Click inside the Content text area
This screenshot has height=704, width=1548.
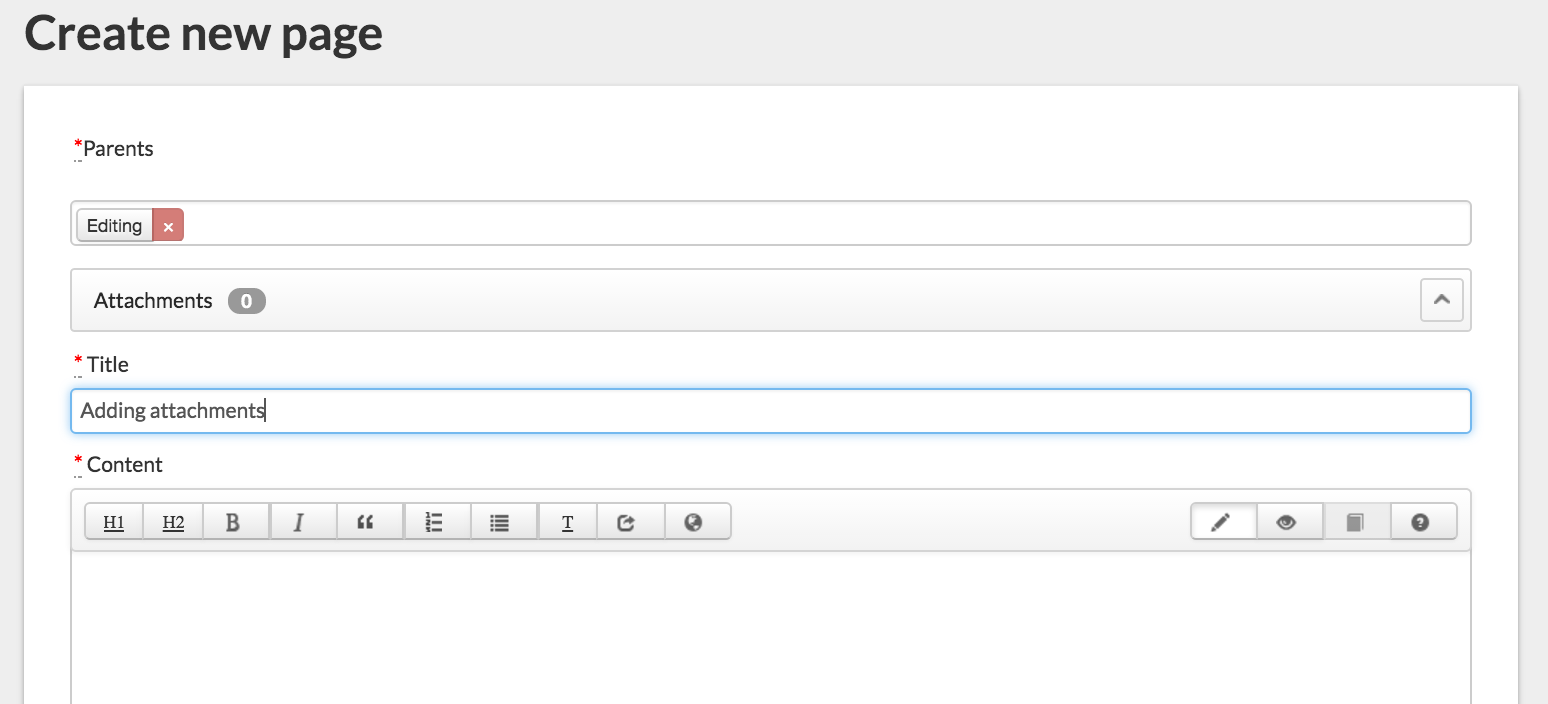(x=771, y=628)
